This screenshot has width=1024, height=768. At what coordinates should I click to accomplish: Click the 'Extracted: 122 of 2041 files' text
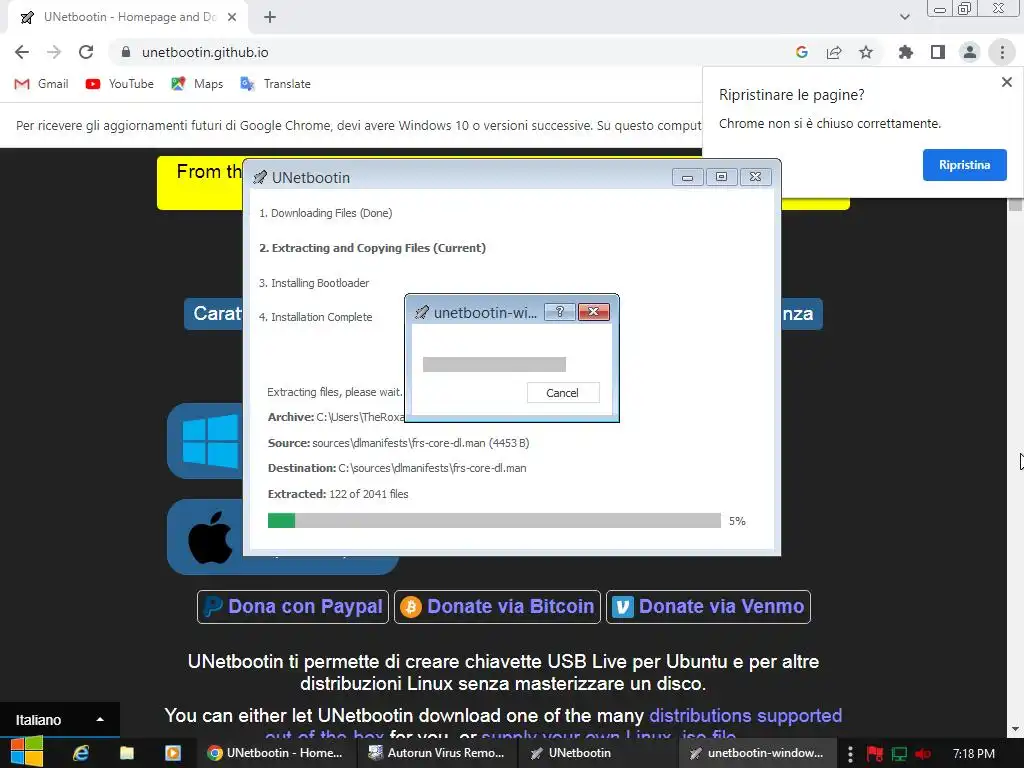pyautogui.click(x=338, y=494)
